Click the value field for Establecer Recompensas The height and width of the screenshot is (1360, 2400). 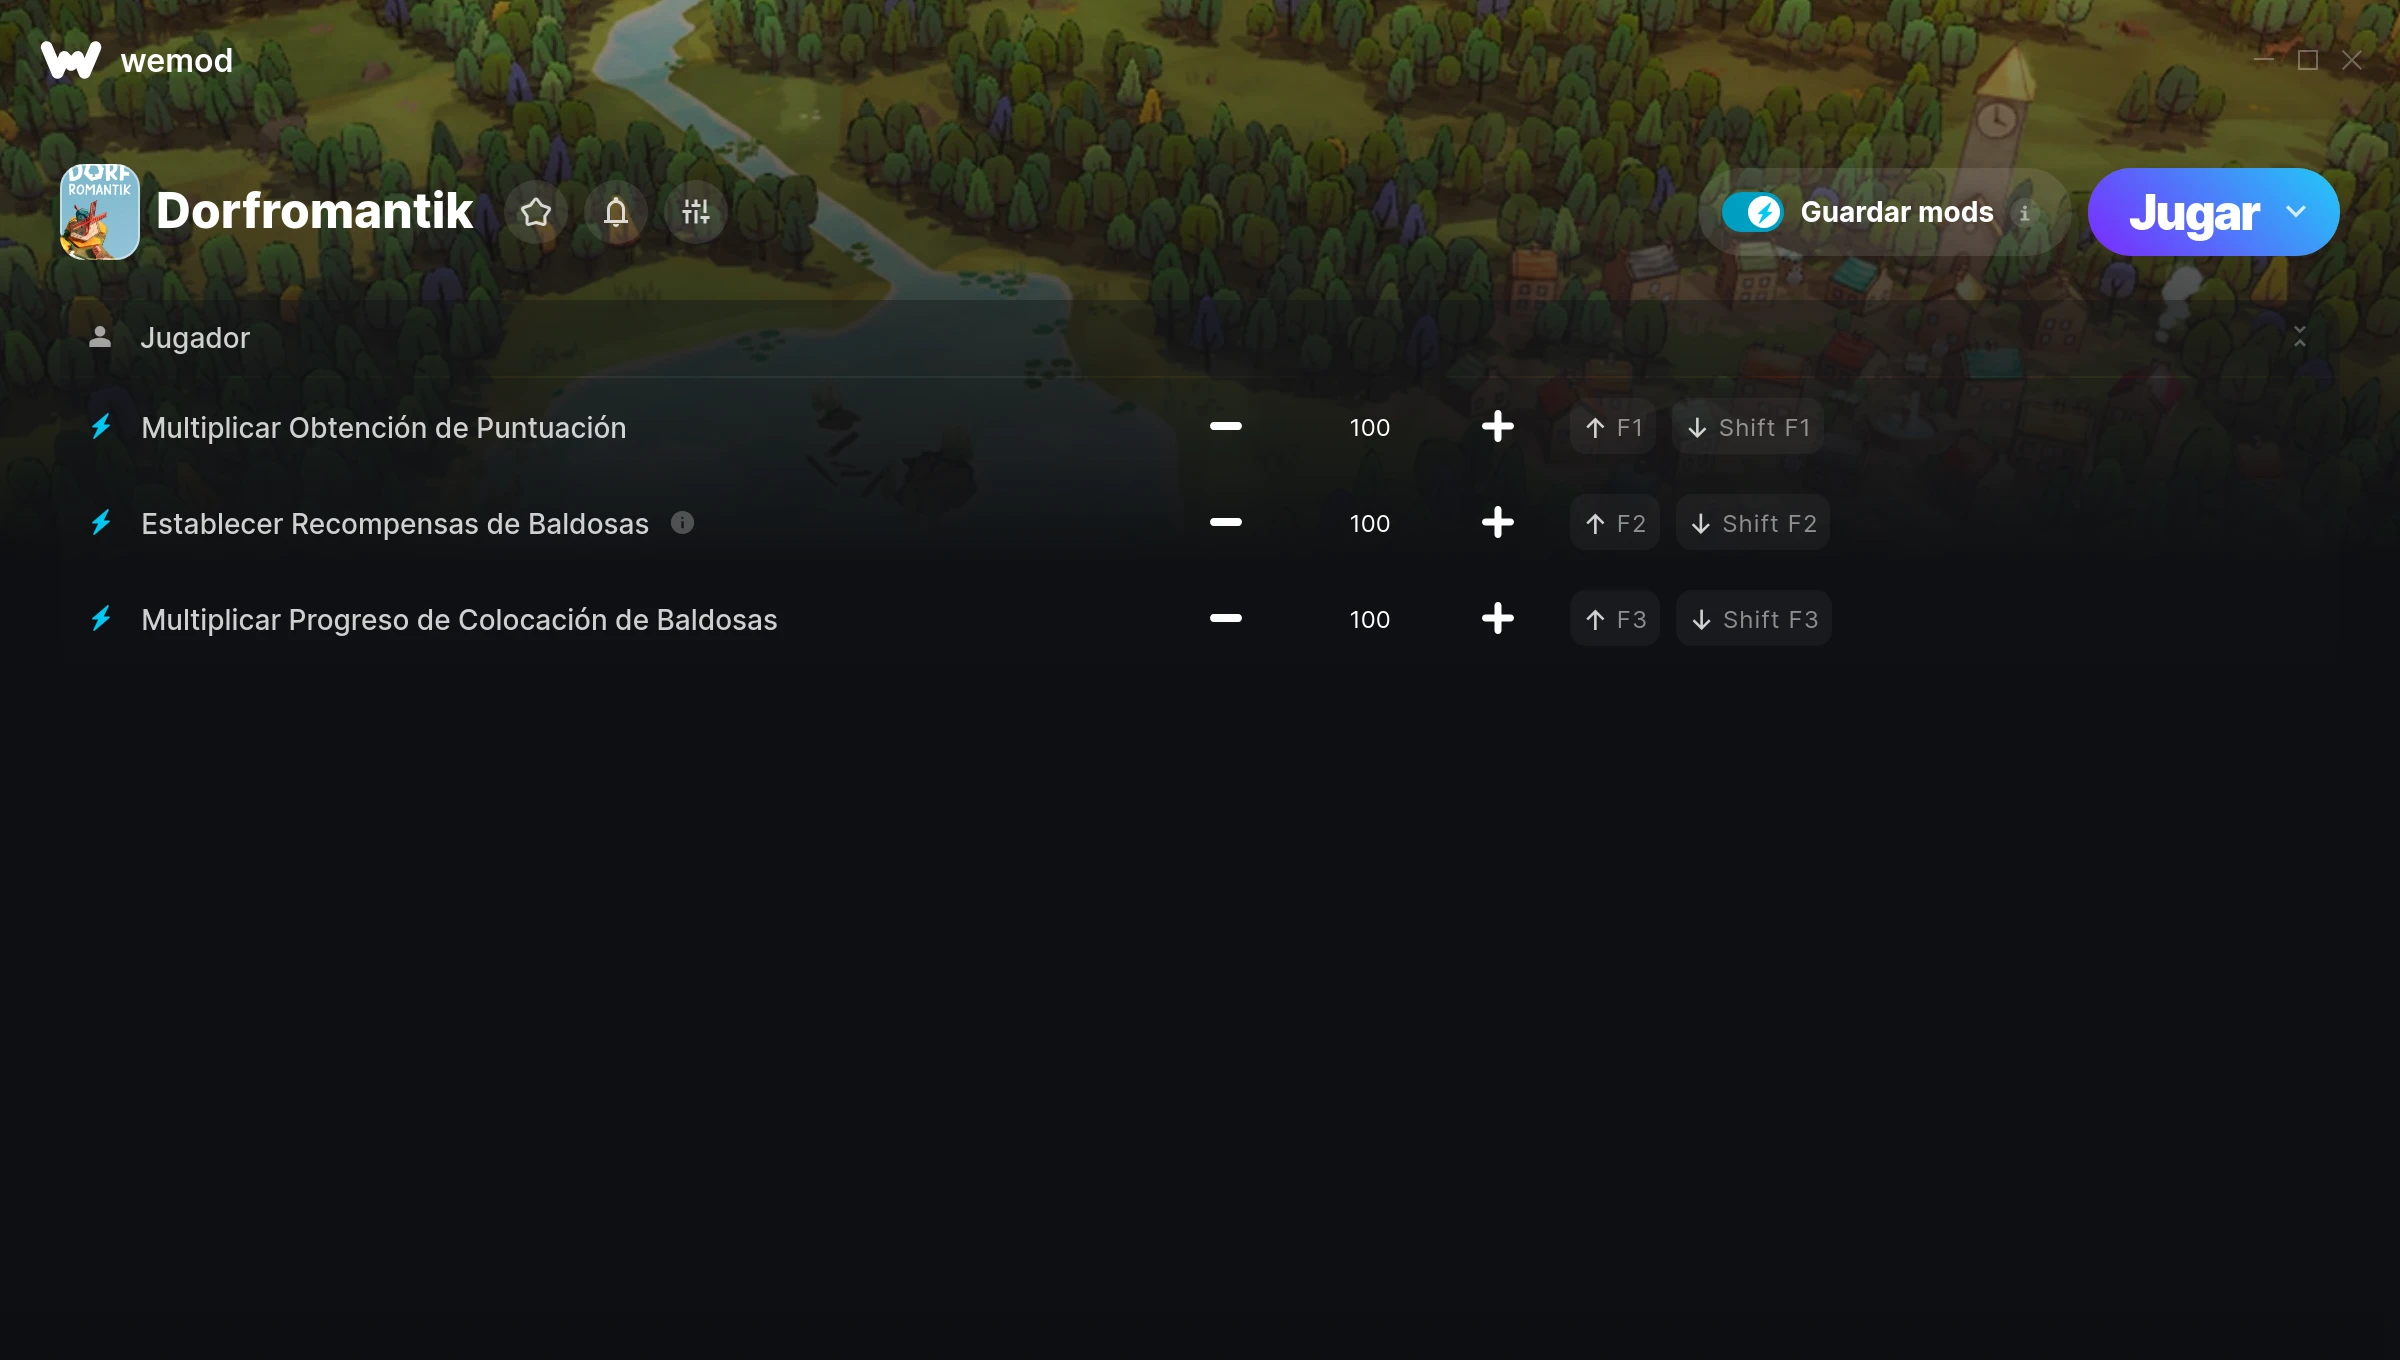click(1369, 523)
